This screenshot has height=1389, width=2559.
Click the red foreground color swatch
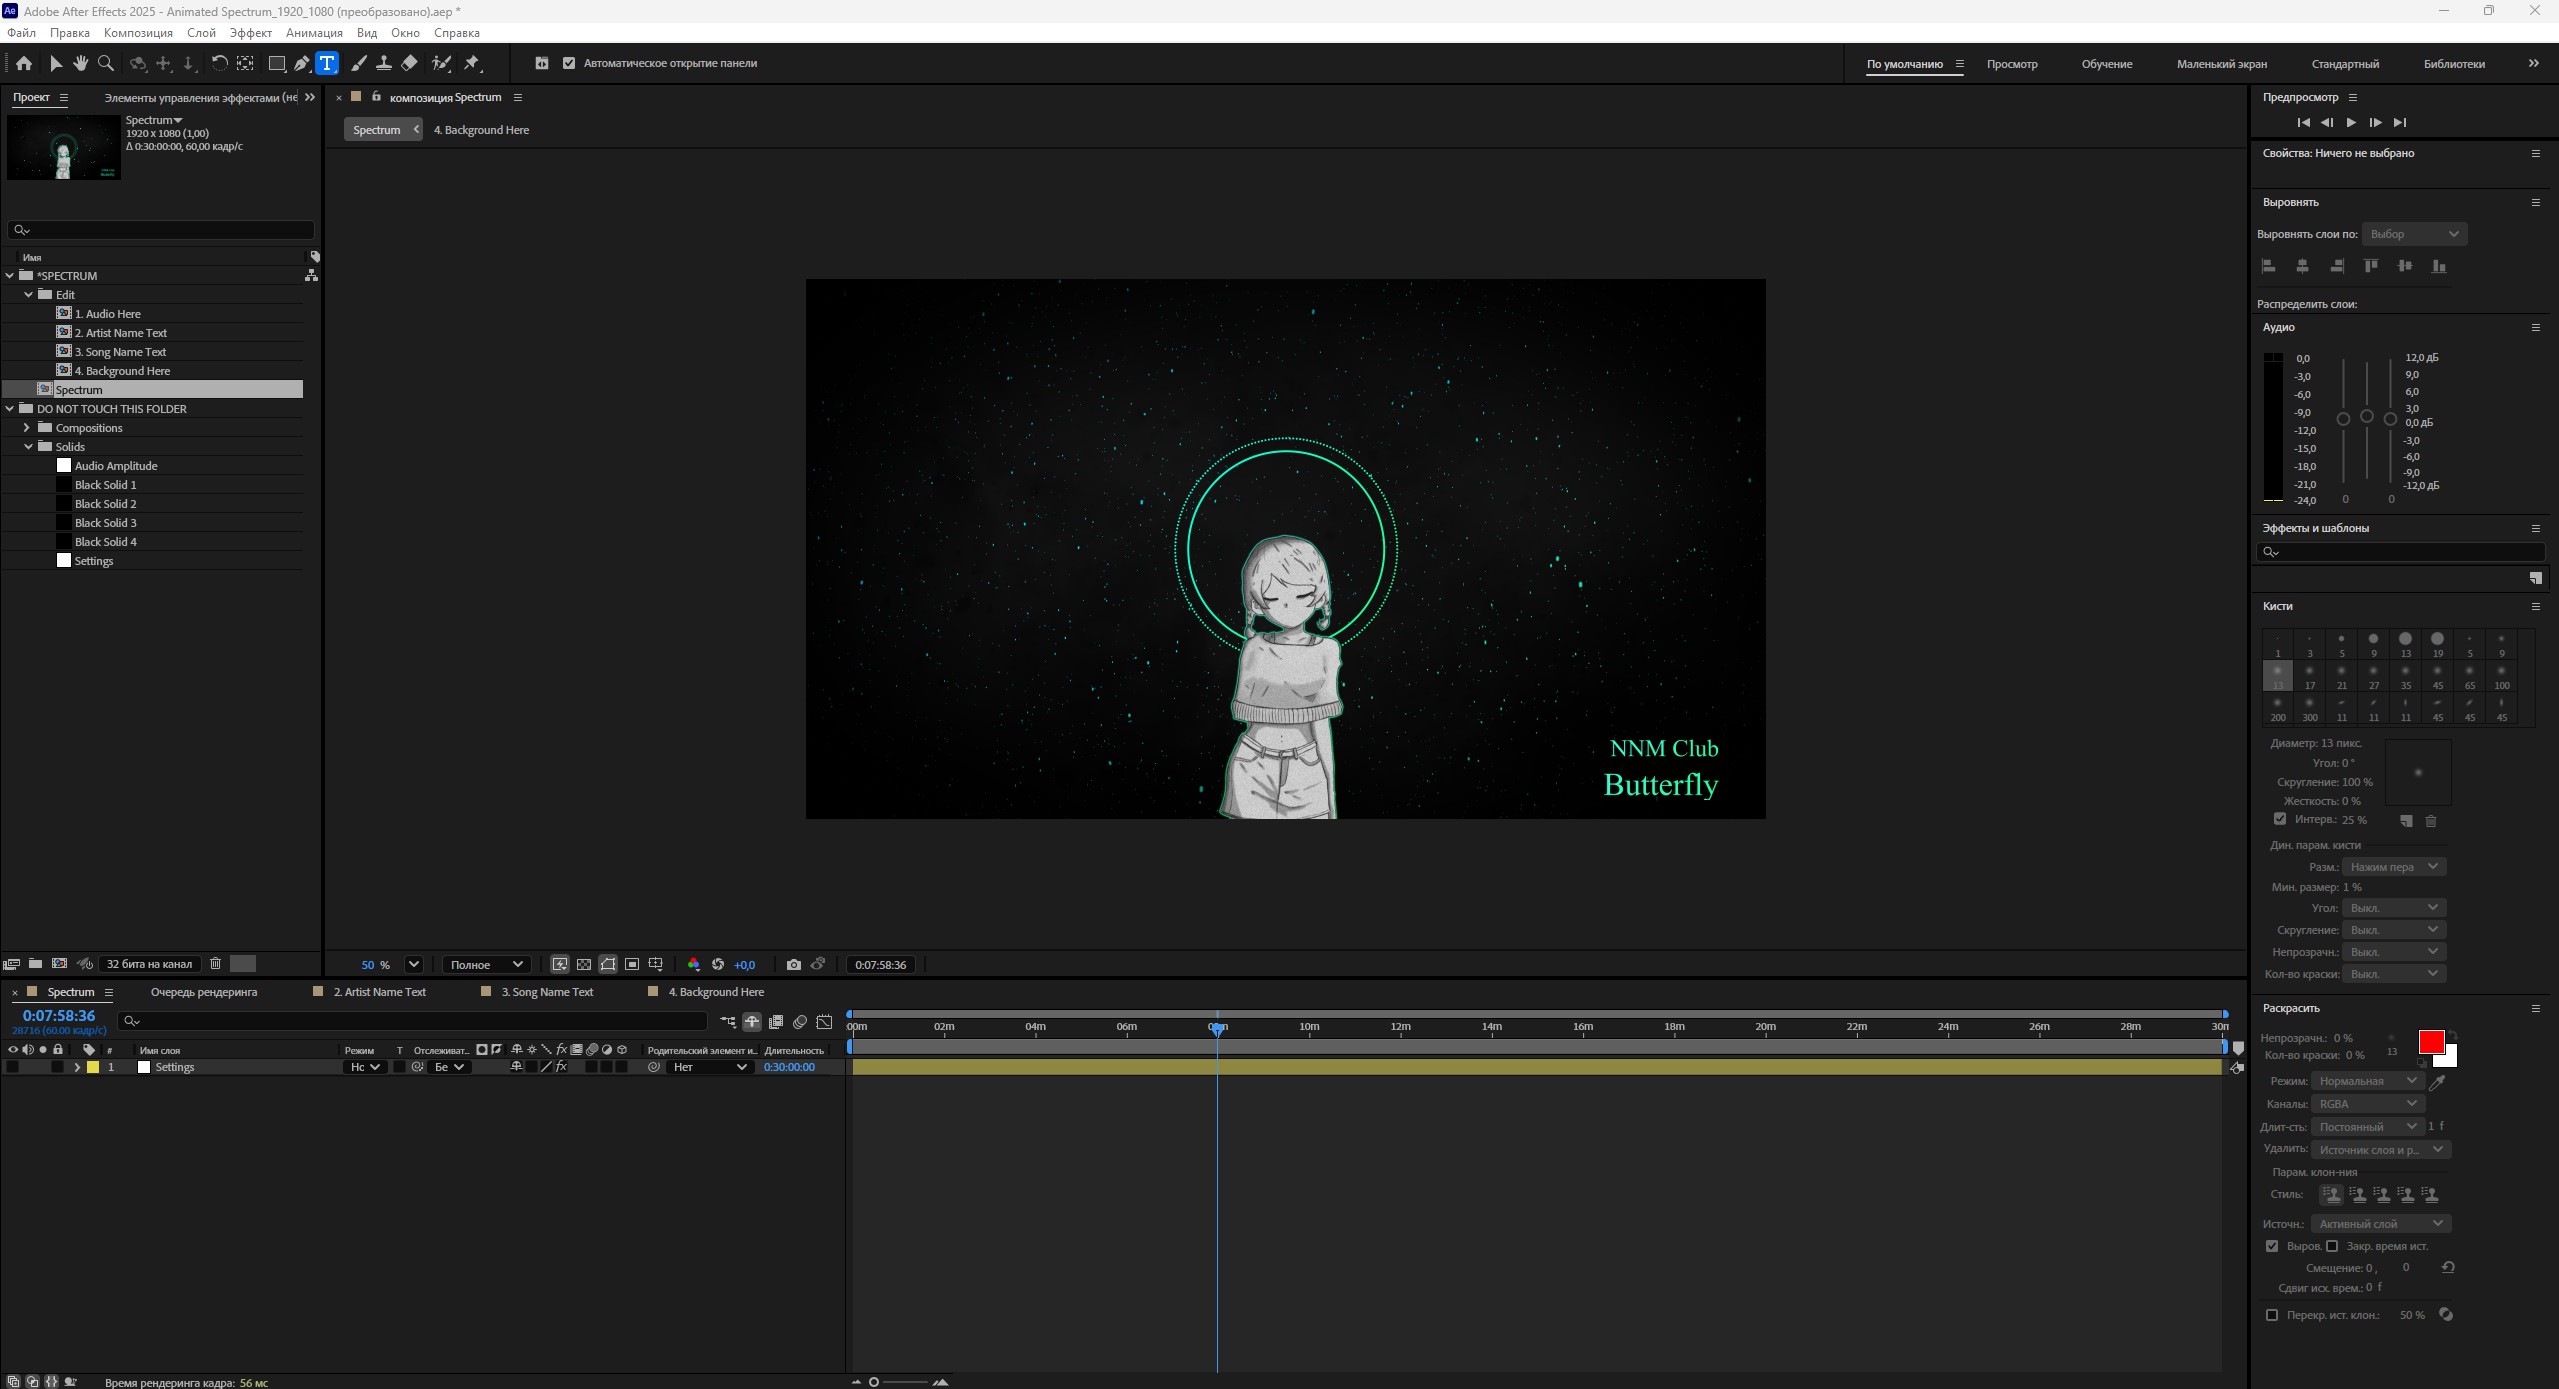click(x=2430, y=1042)
